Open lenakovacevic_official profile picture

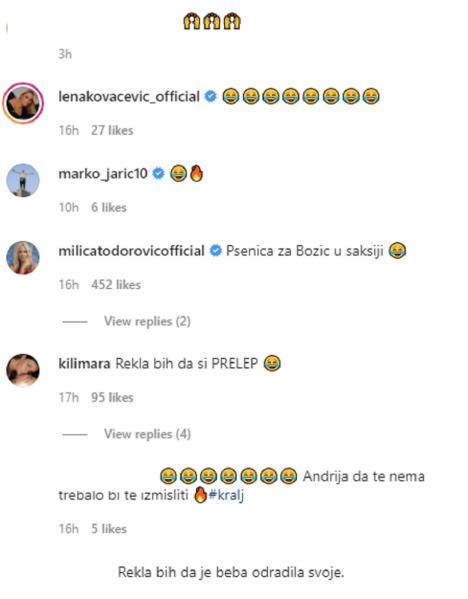tap(23, 103)
